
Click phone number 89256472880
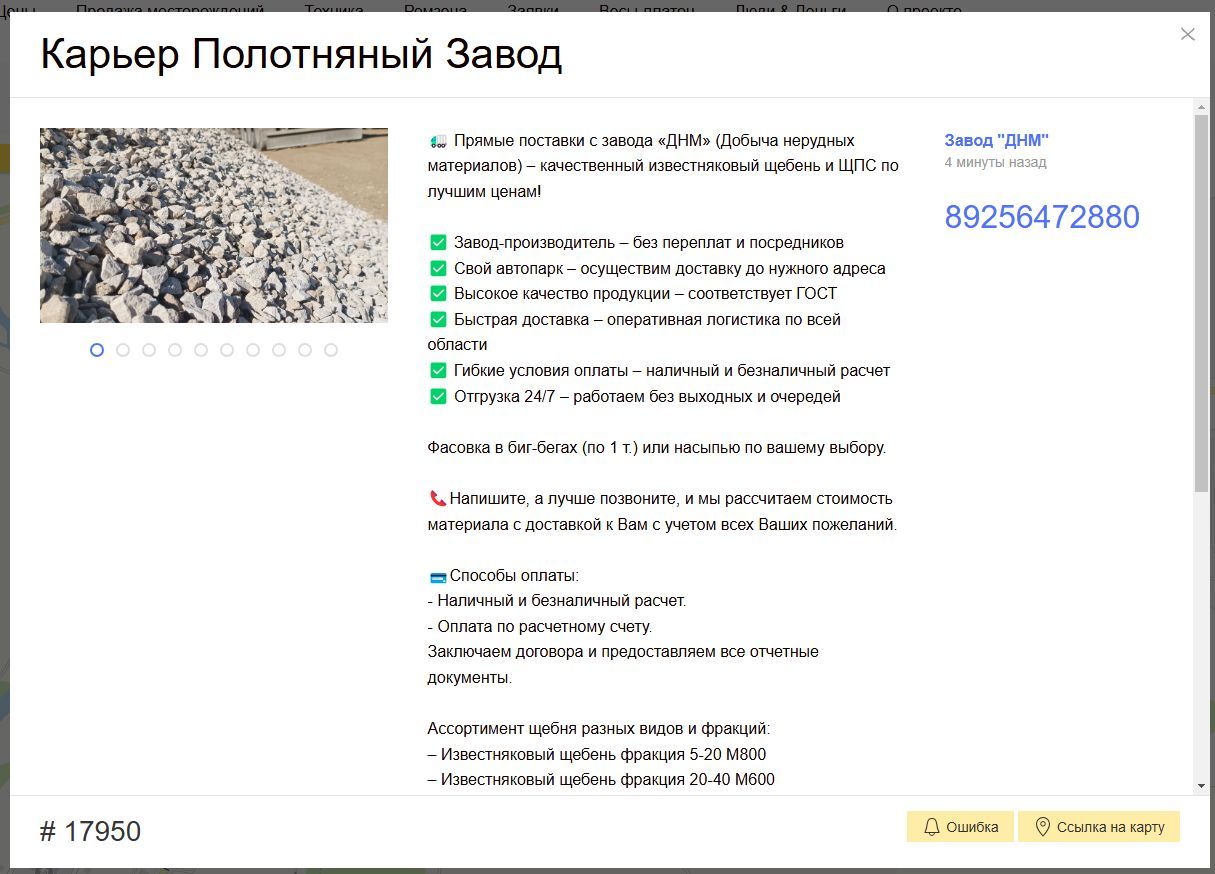point(1042,217)
